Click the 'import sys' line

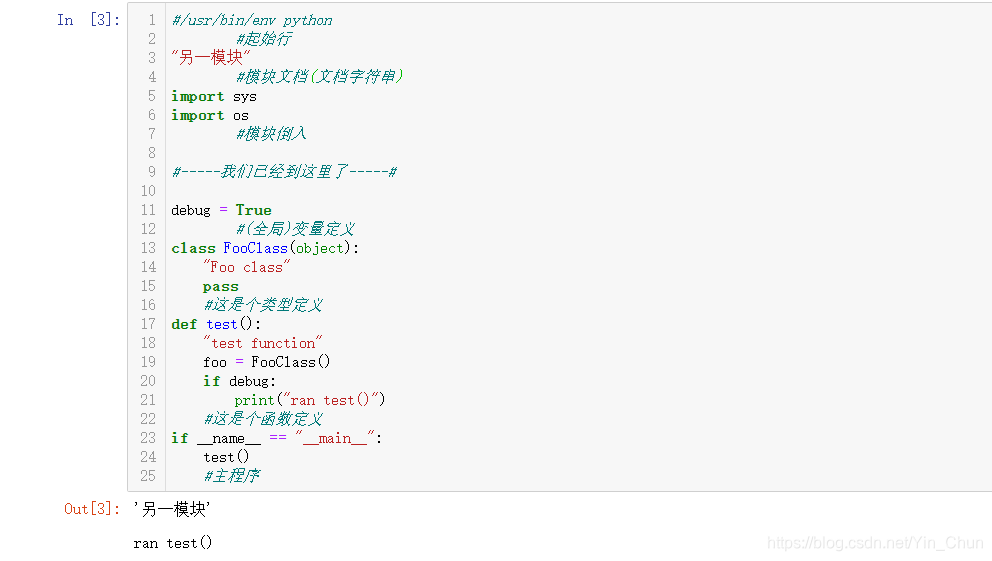(x=214, y=96)
